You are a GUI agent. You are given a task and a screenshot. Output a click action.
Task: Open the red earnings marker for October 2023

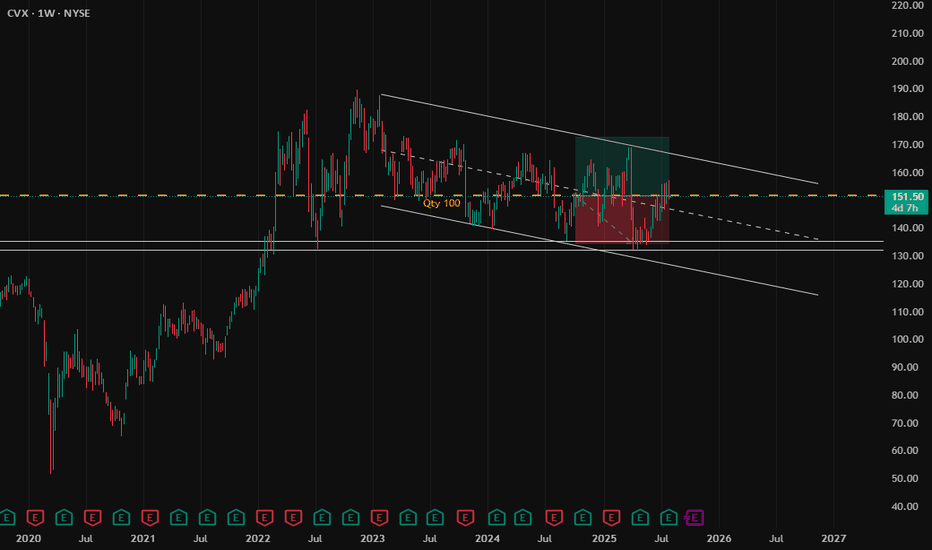tap(465, 518)
